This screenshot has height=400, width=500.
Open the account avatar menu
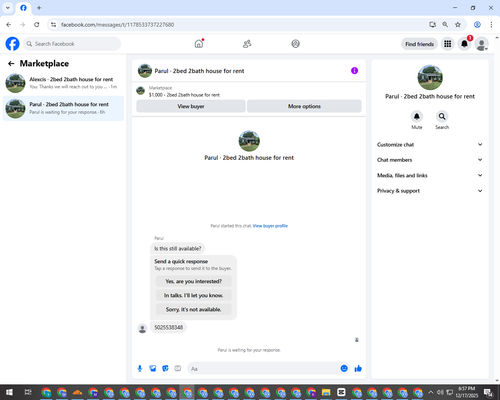coord(481,44)
